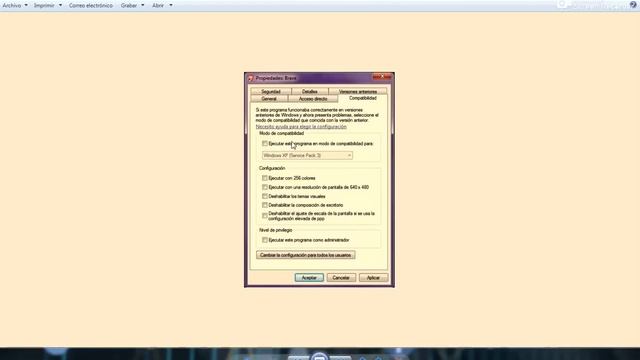The image size is (640, 360).
Task: Click the Aplicar button
Action: tap(373, 278)
